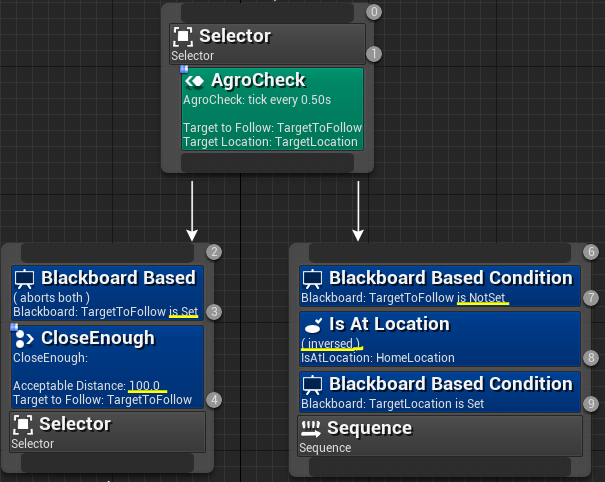Click the TargetToFollow is Set decorator icon
This screenshot has height=482, width=605.
click(24, 279)
